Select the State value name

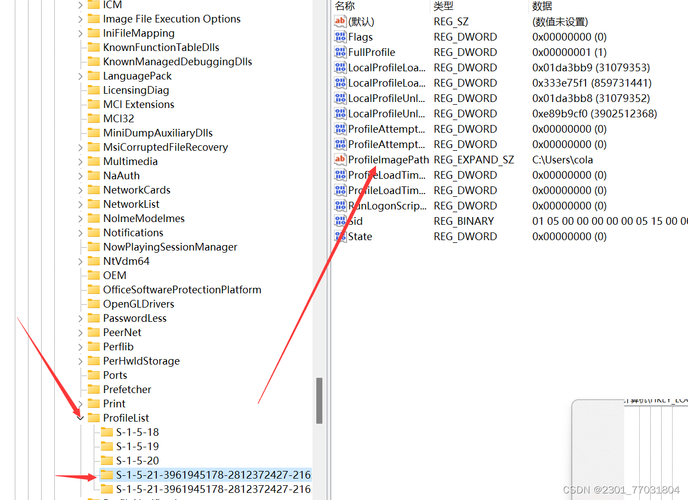click(x=360, y=236)
